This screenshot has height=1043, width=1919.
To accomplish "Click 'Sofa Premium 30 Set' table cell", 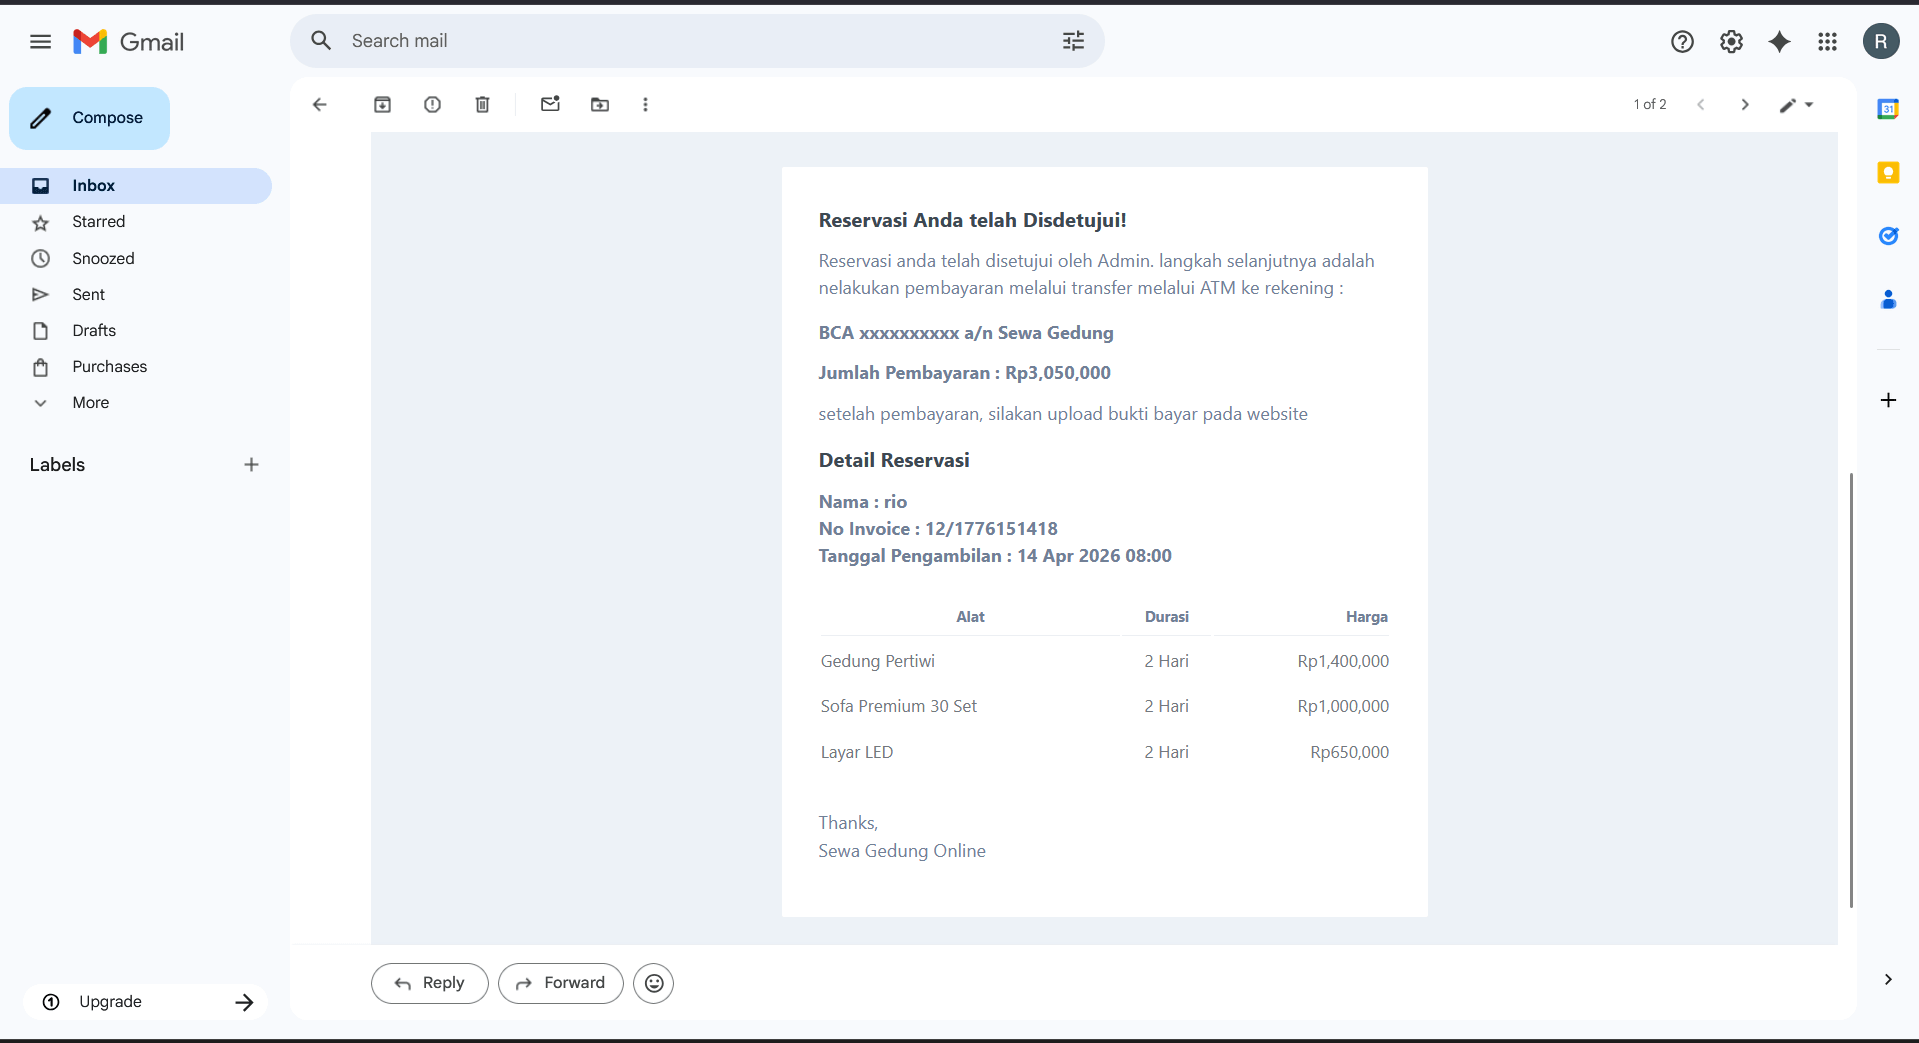I will coord(899,706).
